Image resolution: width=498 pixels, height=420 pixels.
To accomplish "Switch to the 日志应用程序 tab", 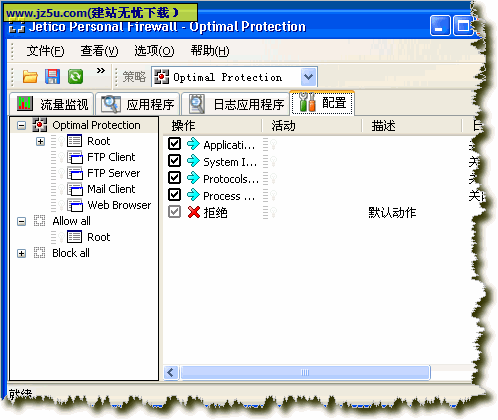I will (235, 104).
